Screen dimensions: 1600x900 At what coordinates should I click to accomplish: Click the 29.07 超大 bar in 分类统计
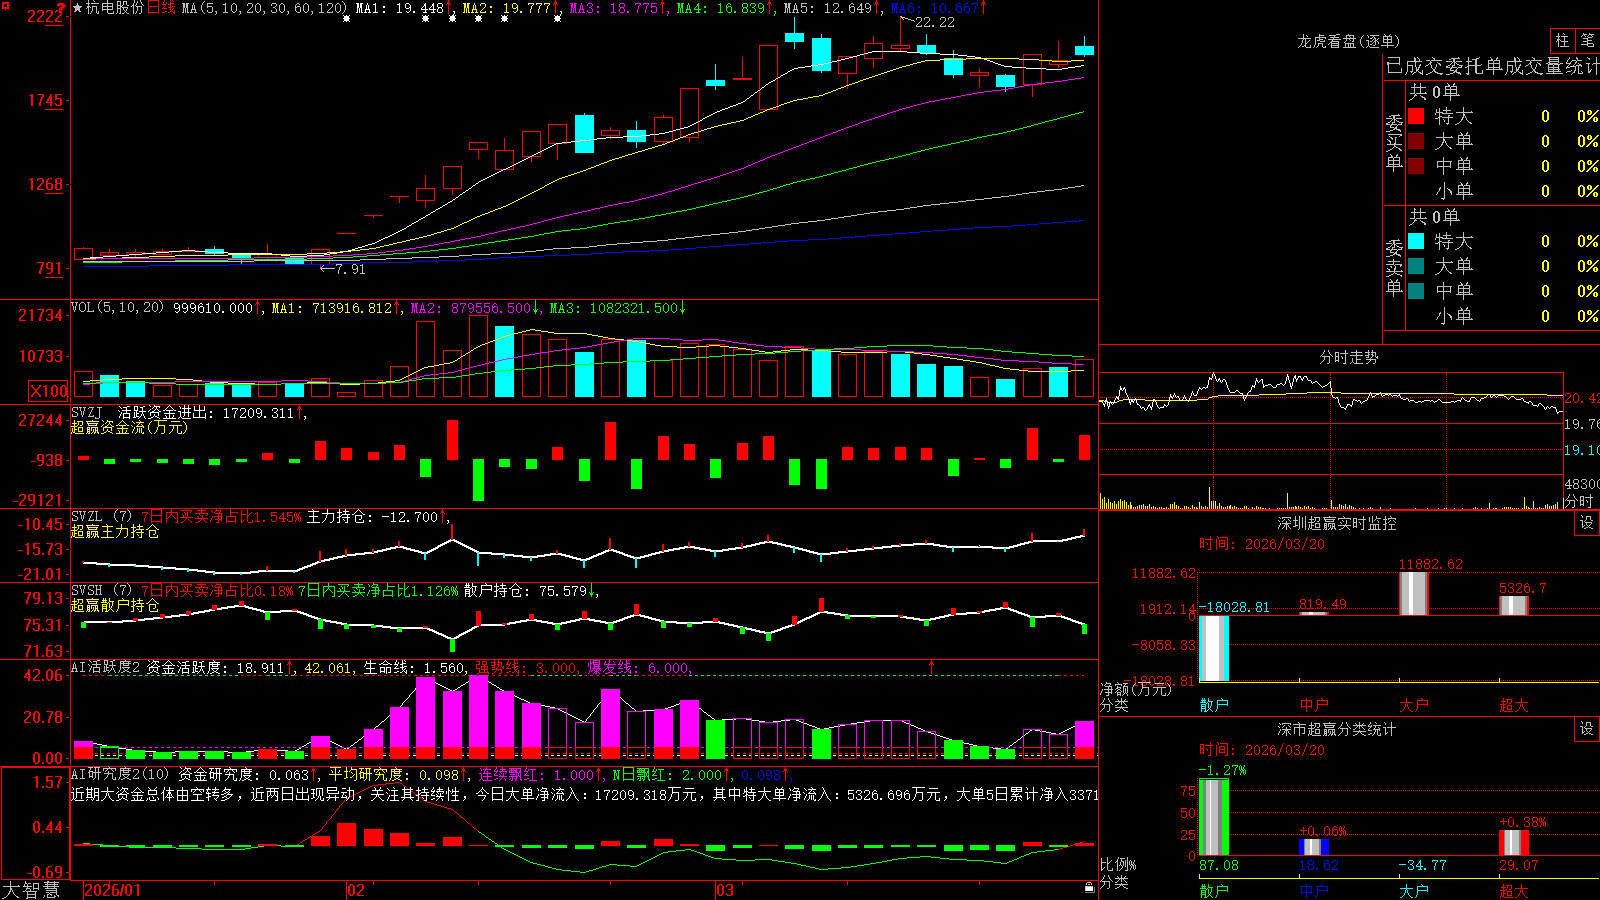pos(1514,842)
